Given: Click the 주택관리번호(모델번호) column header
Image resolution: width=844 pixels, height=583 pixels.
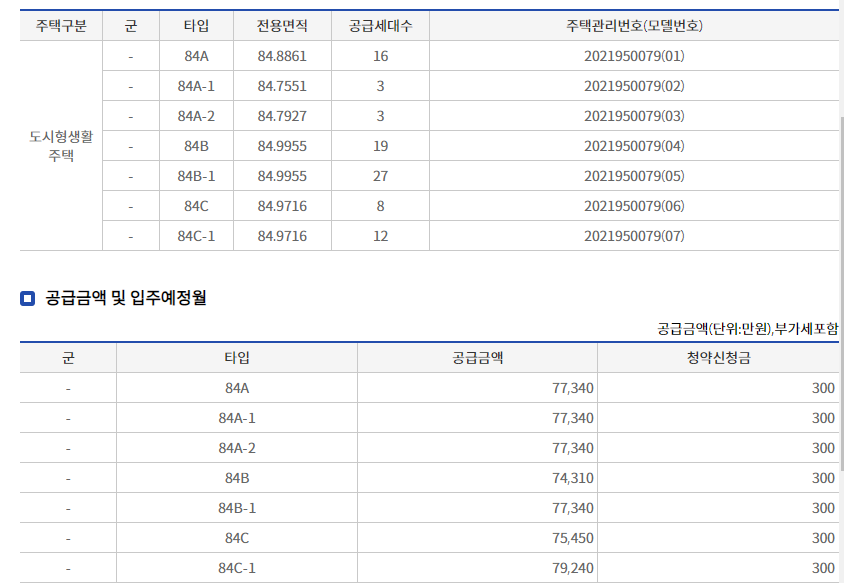Looking at the screenshot, I should tap(634, 25).
